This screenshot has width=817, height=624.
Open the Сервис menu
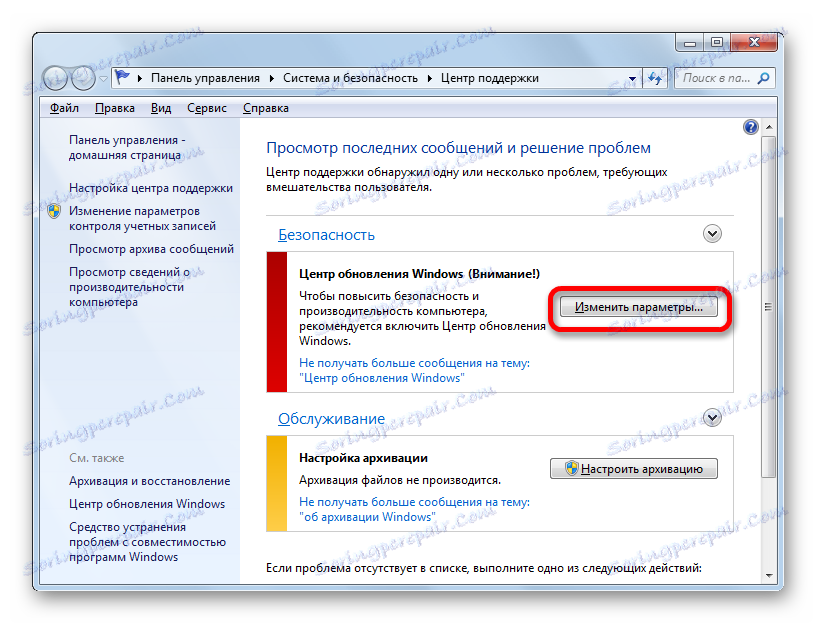pyautogui.click(x=207, y=108)
